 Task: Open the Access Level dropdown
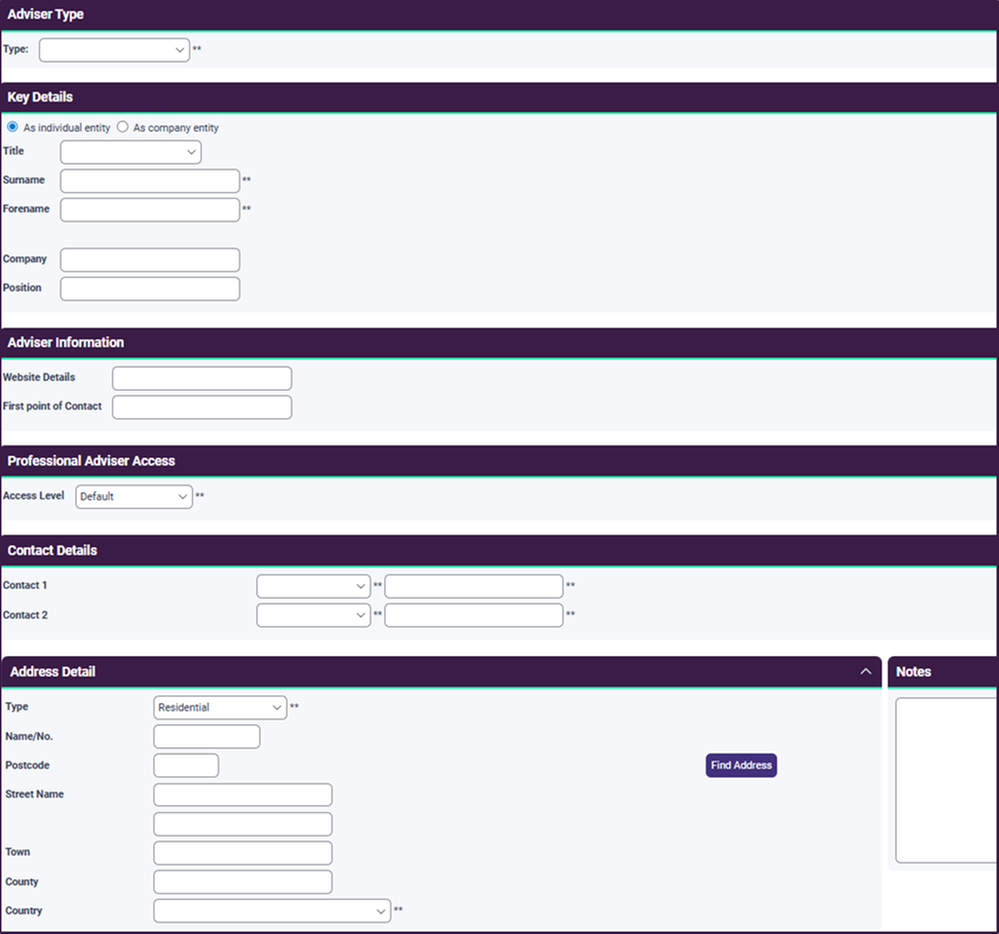click(134, 497)
